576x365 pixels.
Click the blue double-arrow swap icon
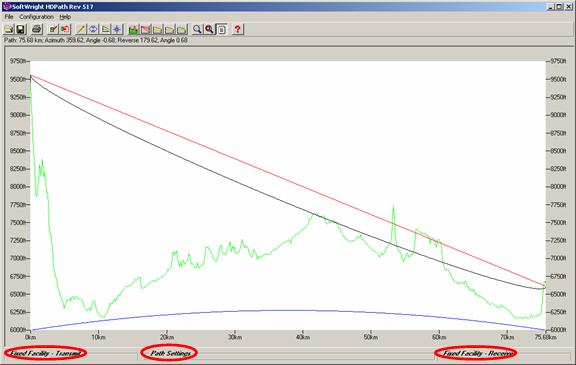pyautogui.click(x=93, y=29)
